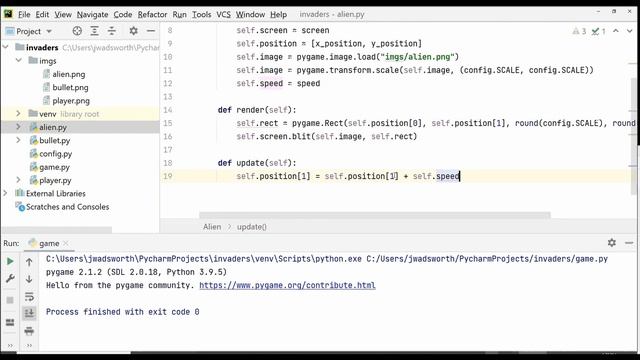Hide the Run tool window
The height and width of the screenshot is (360, 640).
click(x=629, y=243)
